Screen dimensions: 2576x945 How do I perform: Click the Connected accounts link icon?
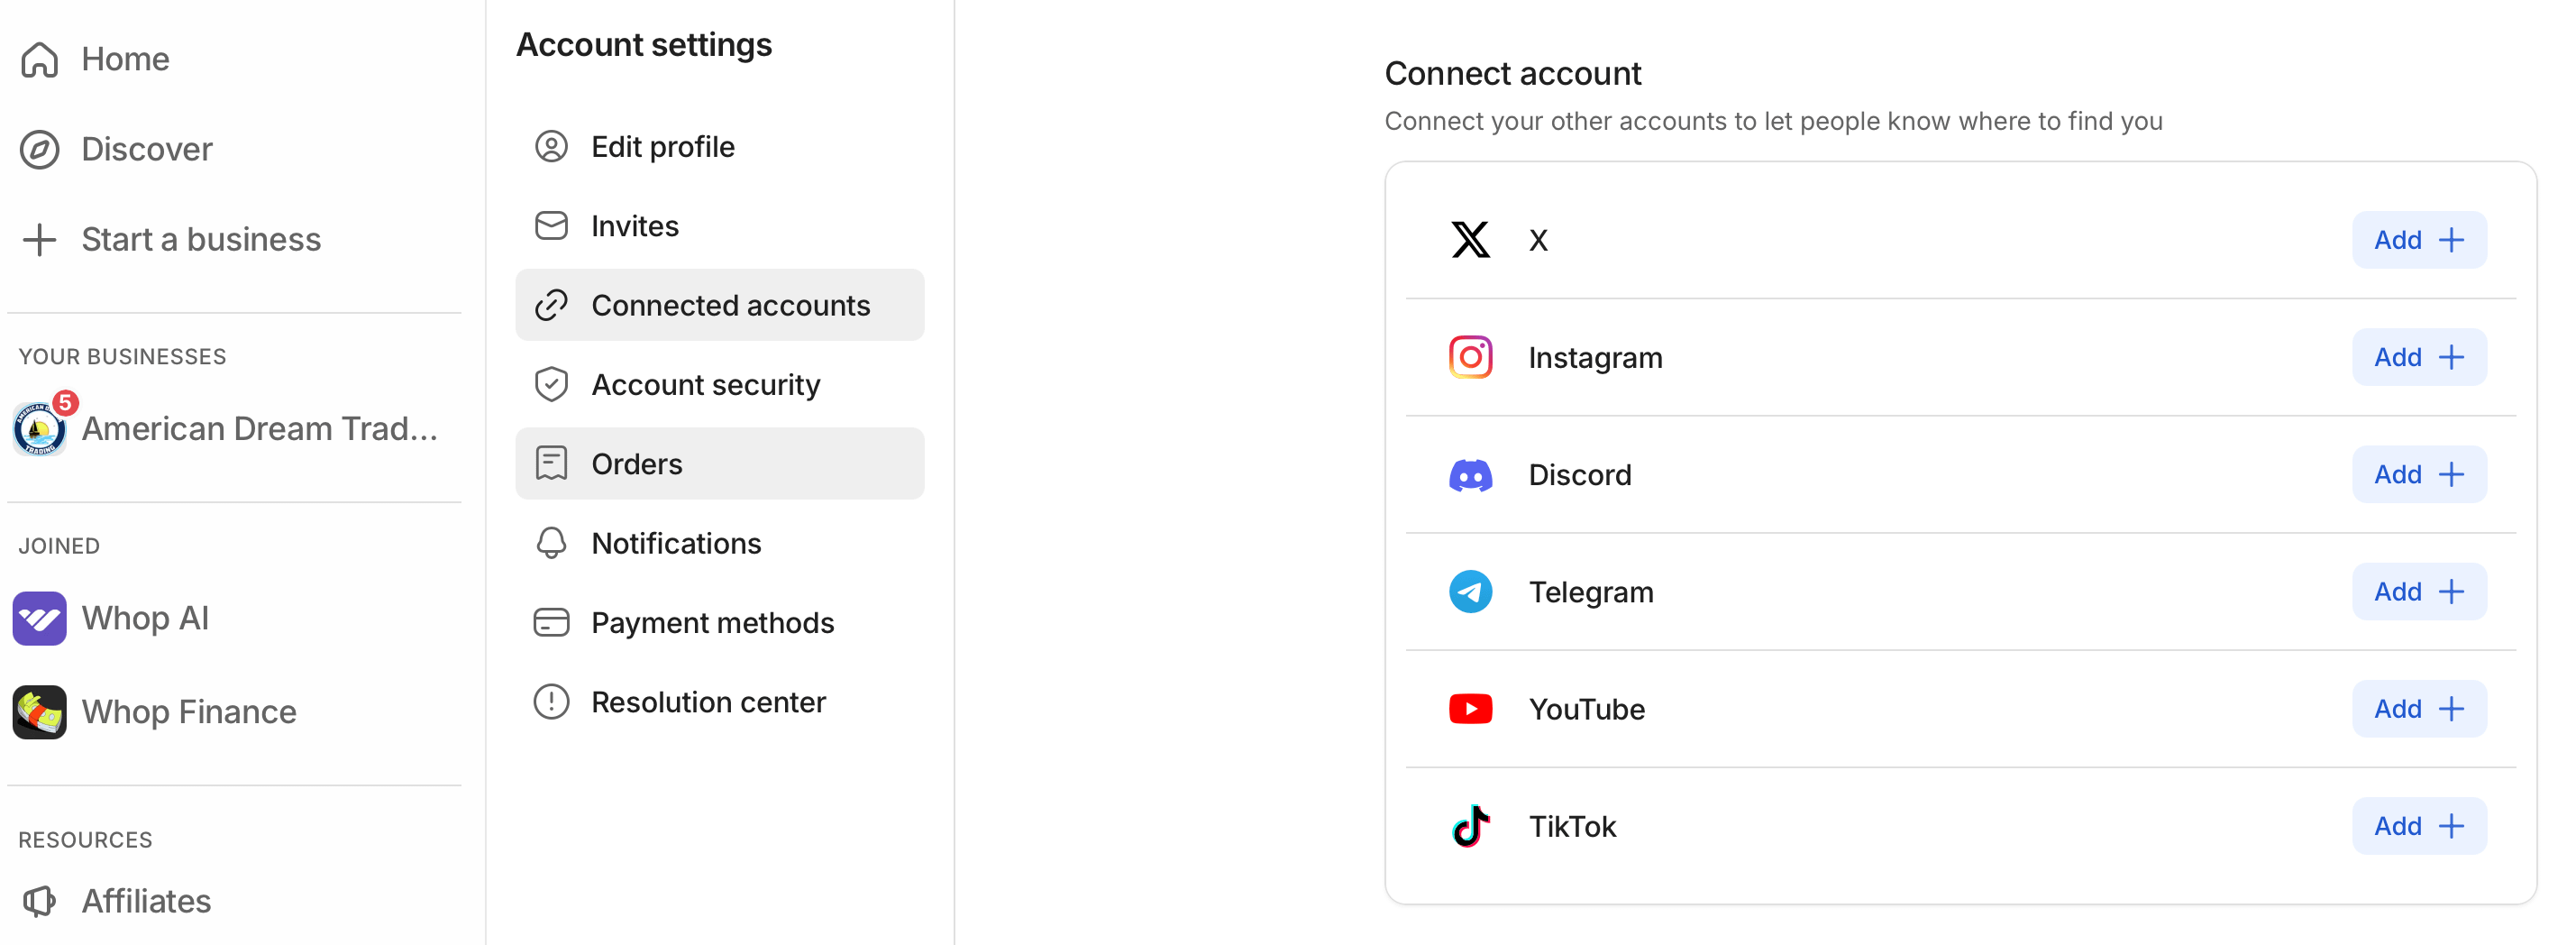point(551,305)
